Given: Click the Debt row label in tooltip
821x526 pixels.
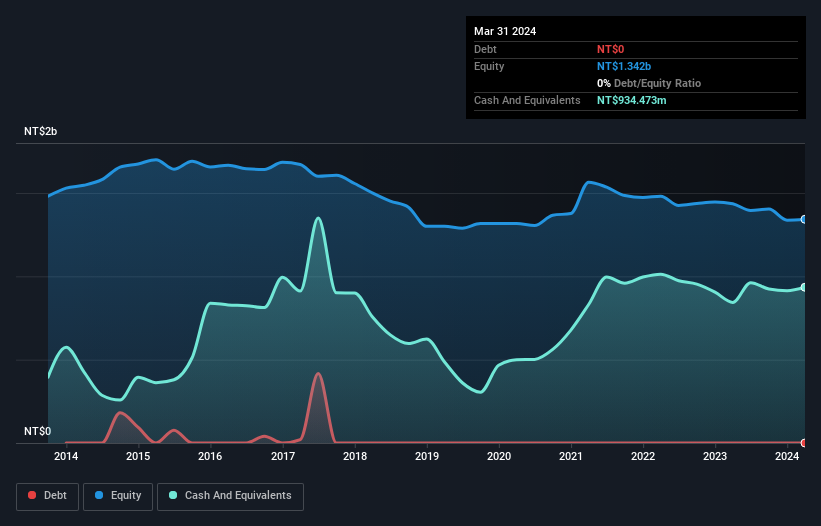Looking at the screenshot, I should [485, 49].
